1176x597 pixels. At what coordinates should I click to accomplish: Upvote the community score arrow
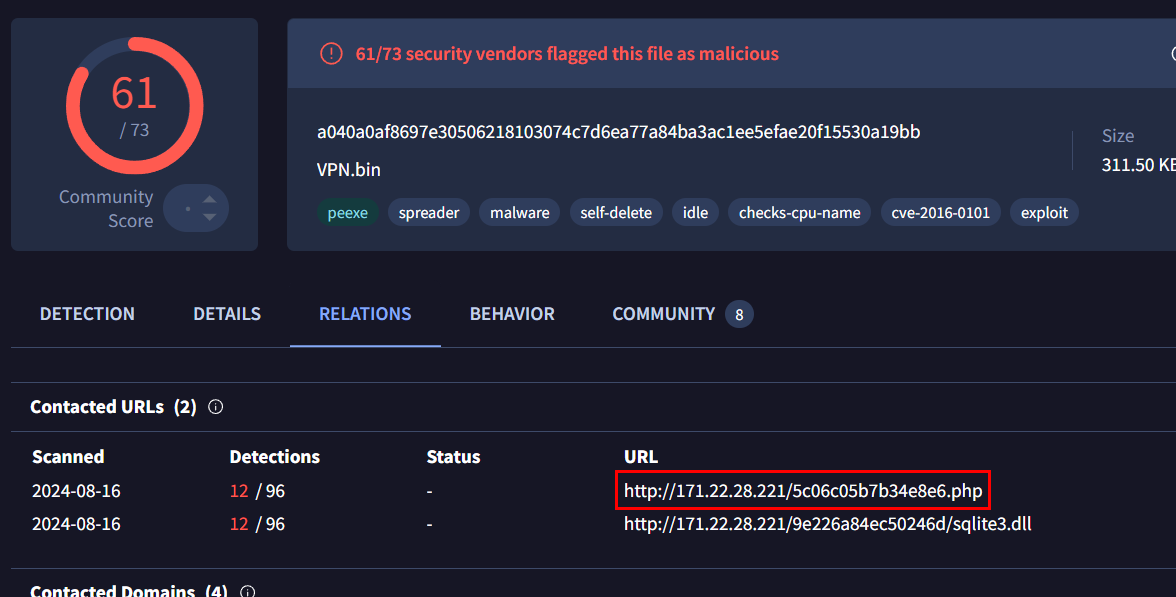[x=209, y=199]
